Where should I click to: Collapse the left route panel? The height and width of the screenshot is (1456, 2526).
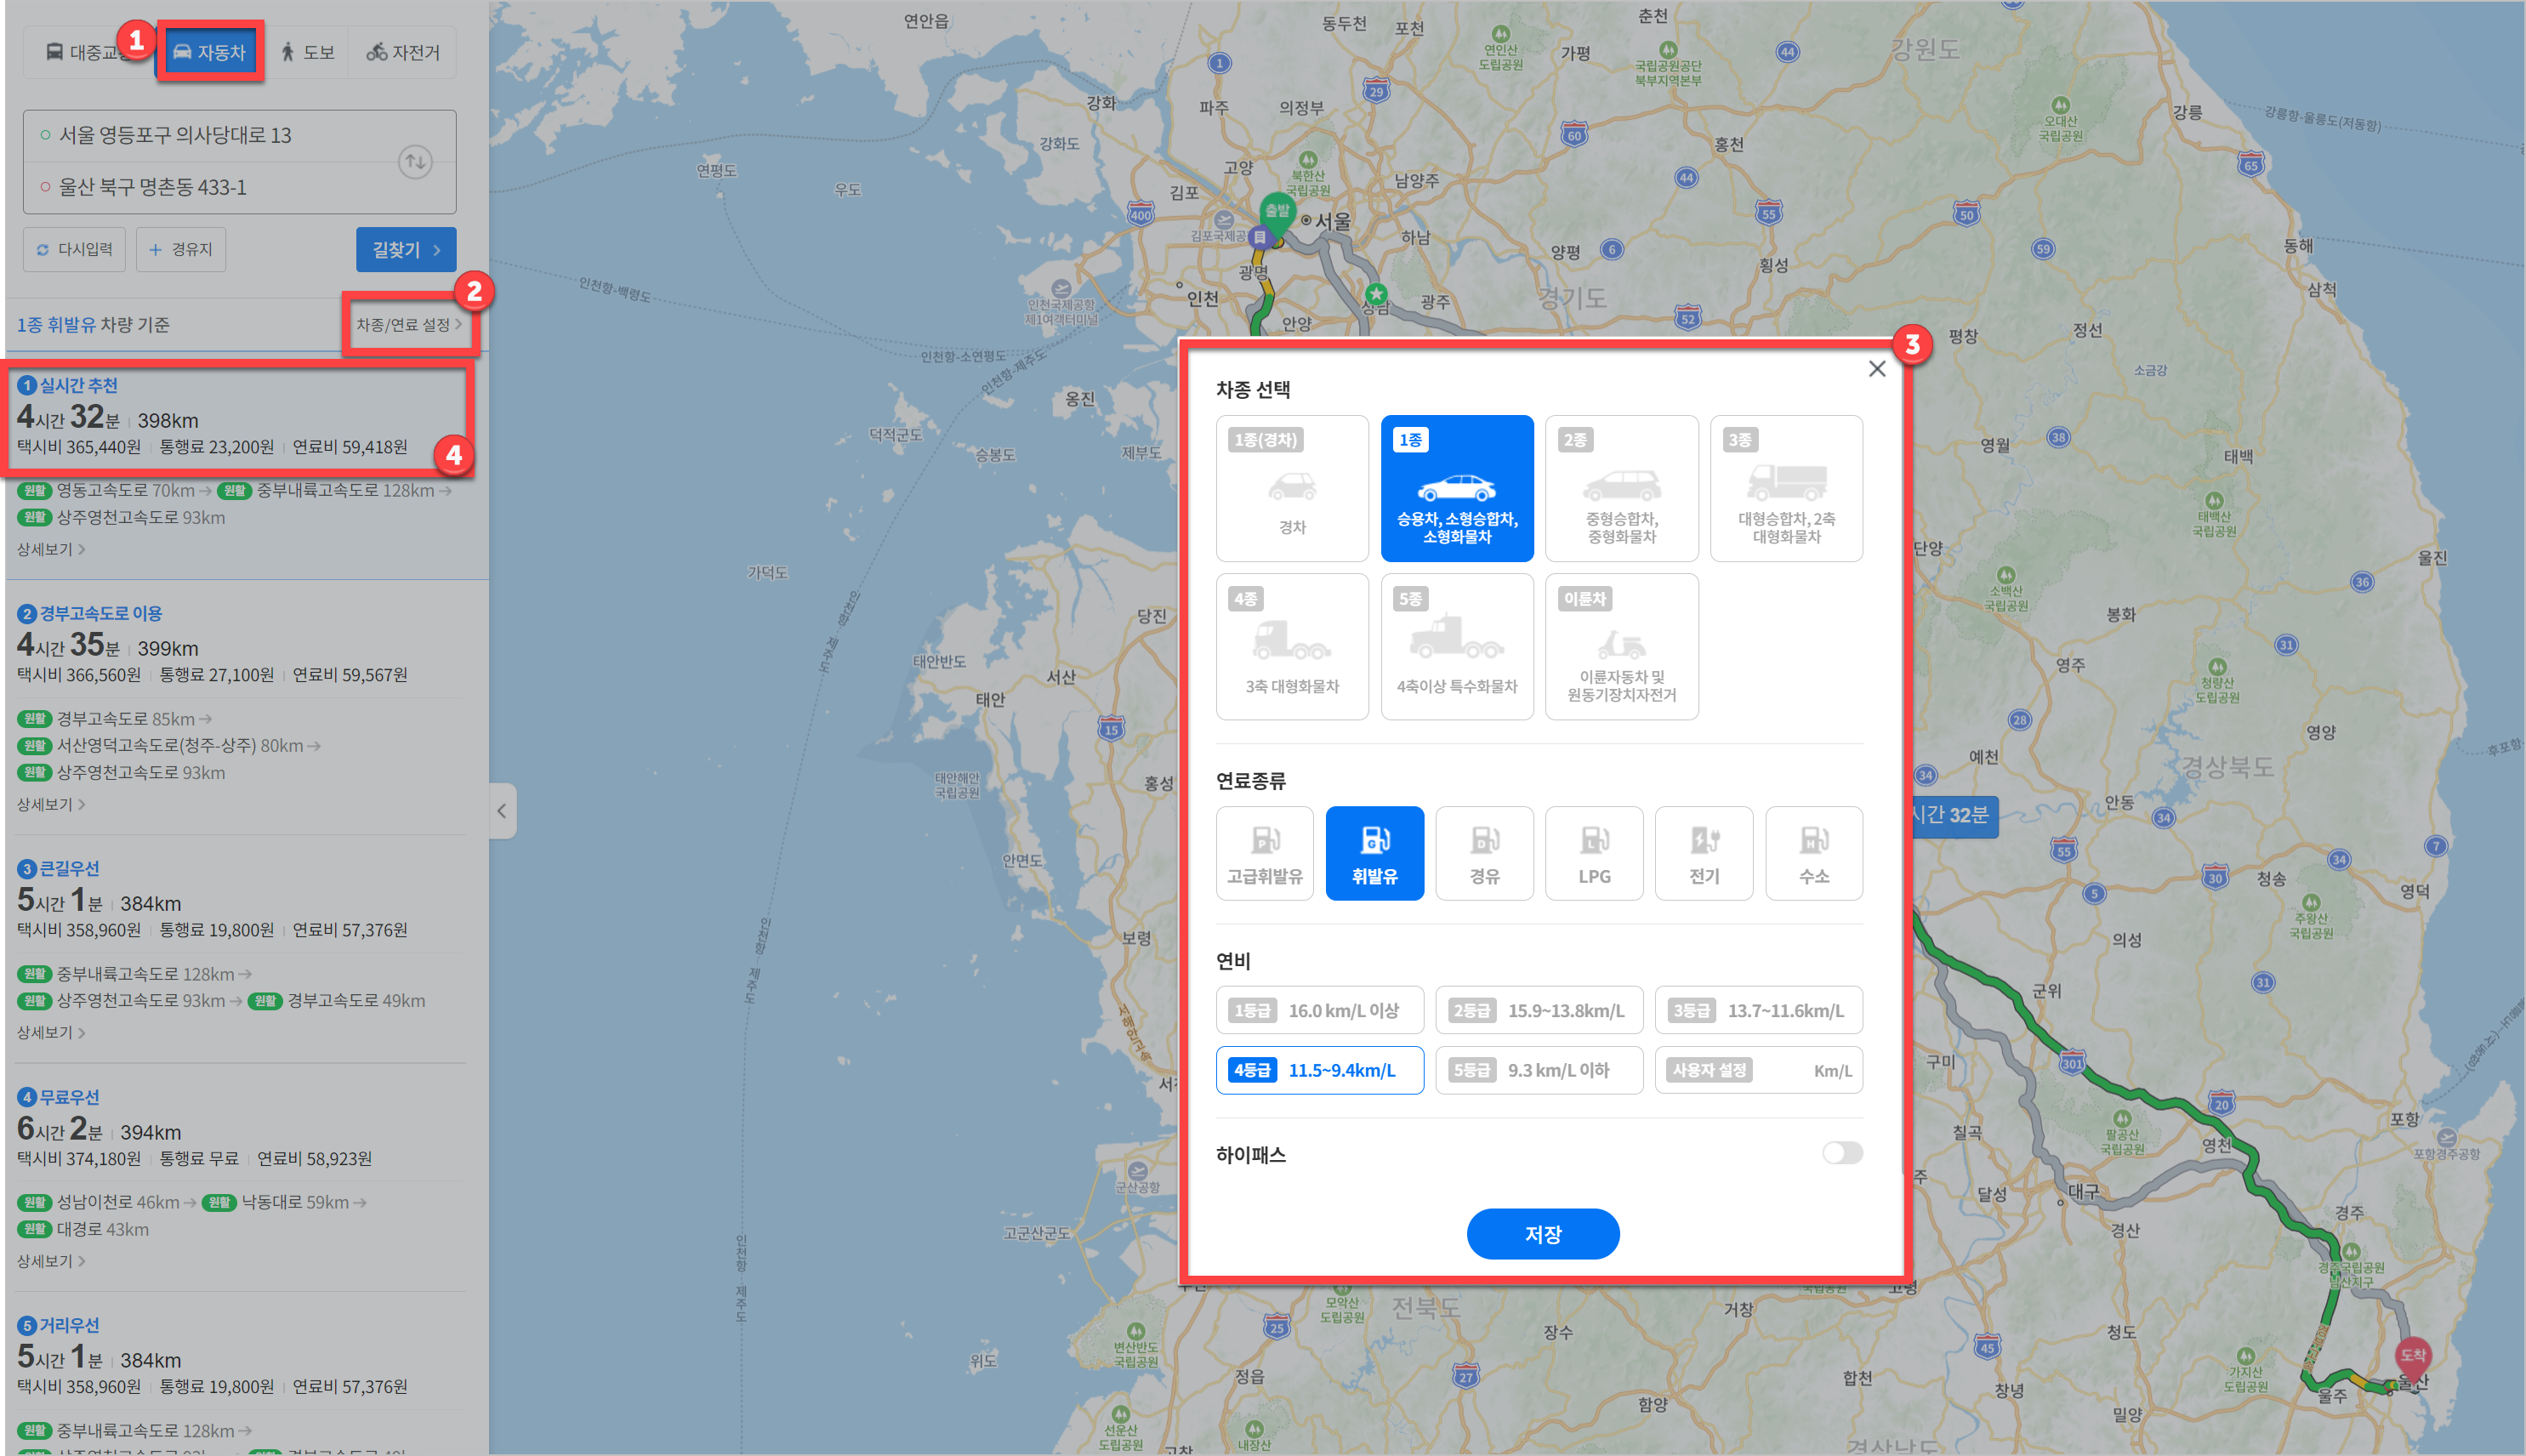(x=502, y=811)
